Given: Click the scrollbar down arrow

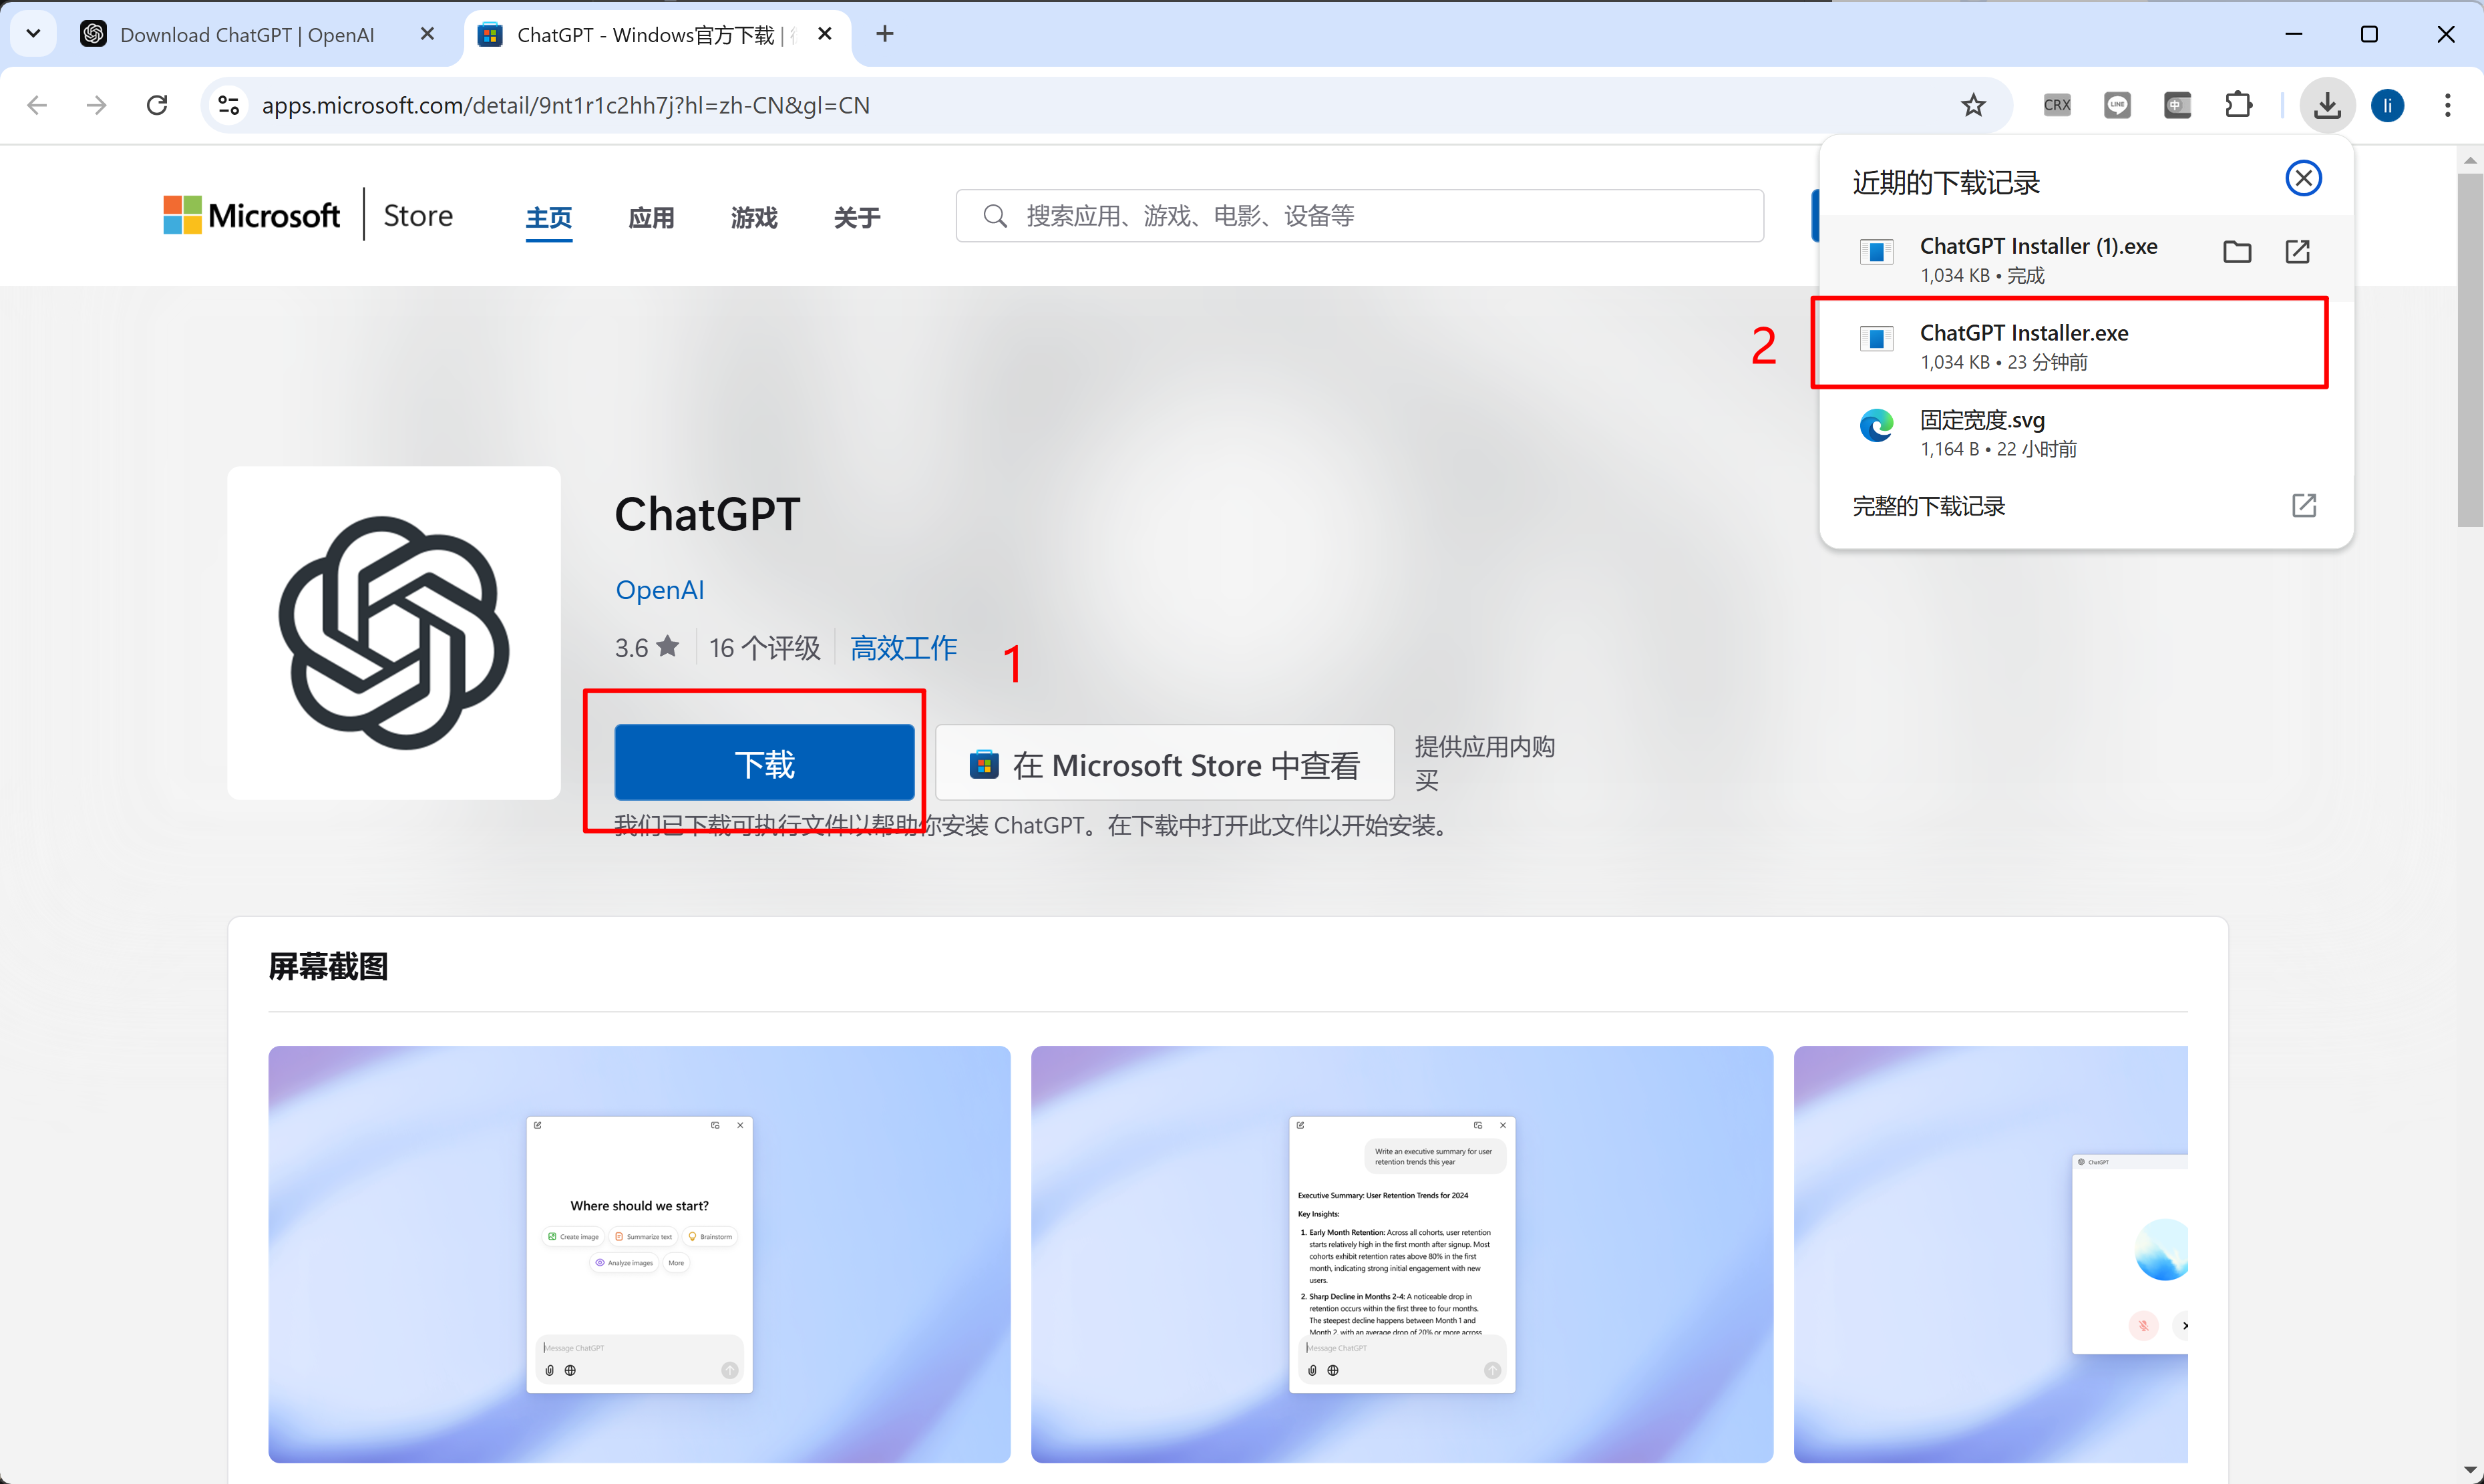Looking at the screenshot, I should (x=2470, y=1471).
